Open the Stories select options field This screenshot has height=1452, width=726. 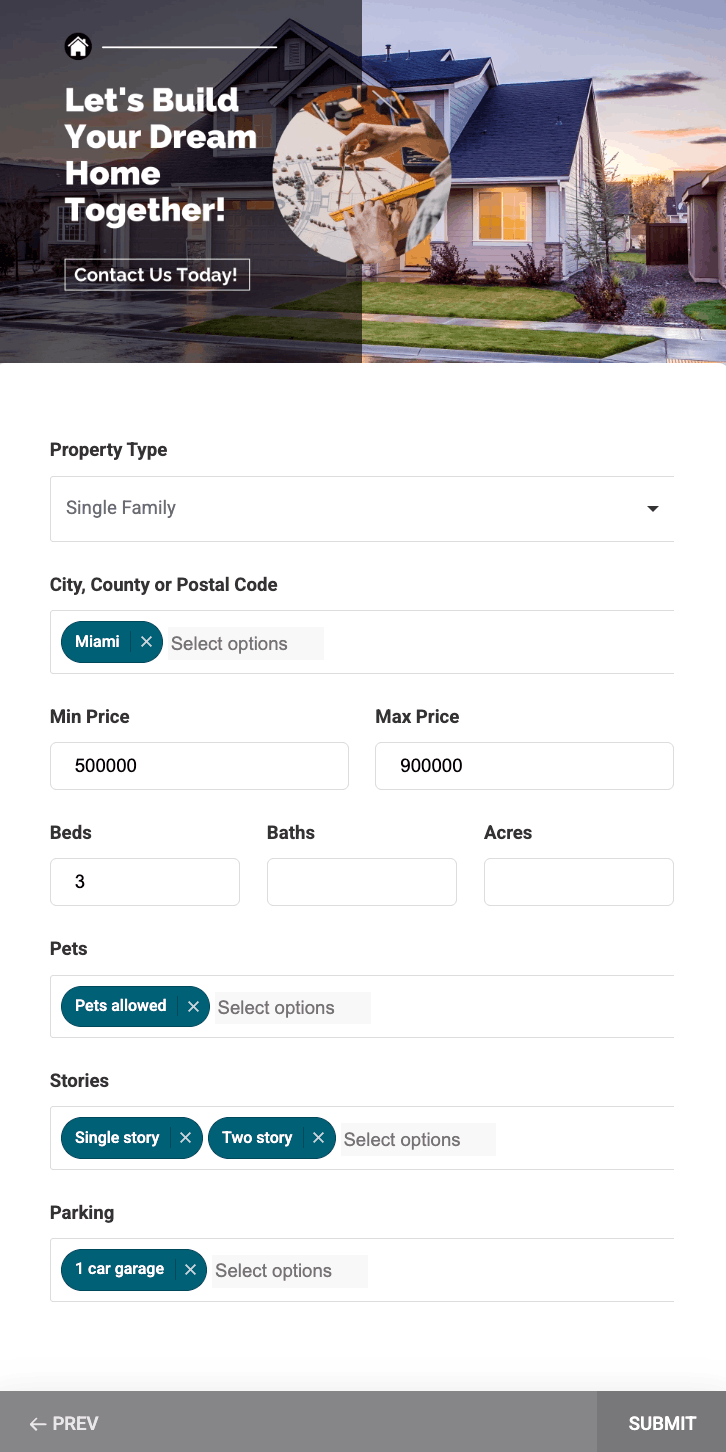(418, 1140)
